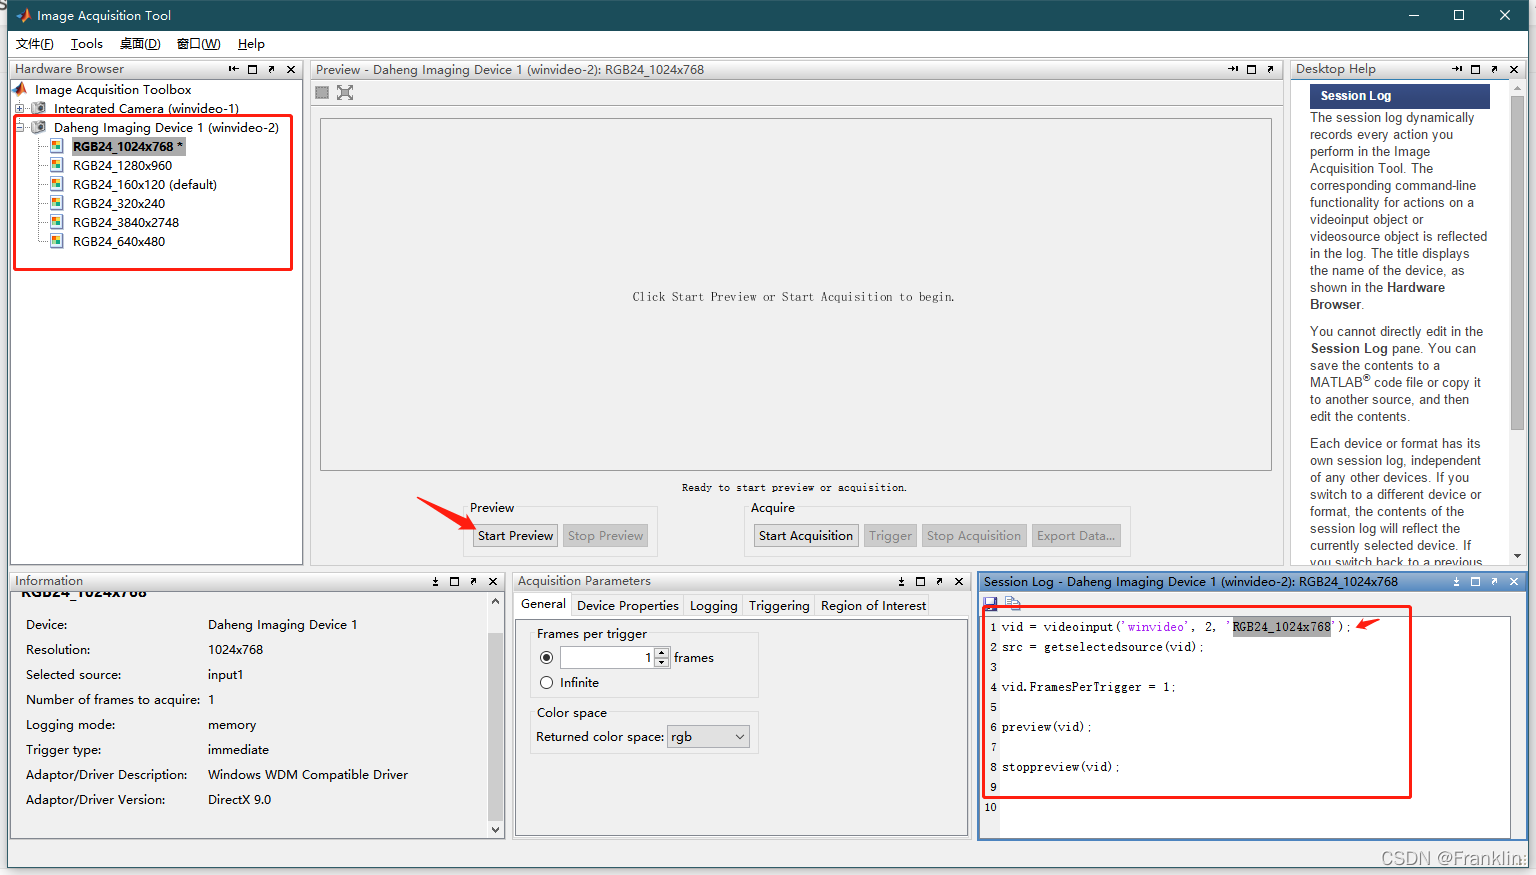Open the 文件(F) menu
Viewport: 1536px width, 875px height.
click(x=35, y=44)
